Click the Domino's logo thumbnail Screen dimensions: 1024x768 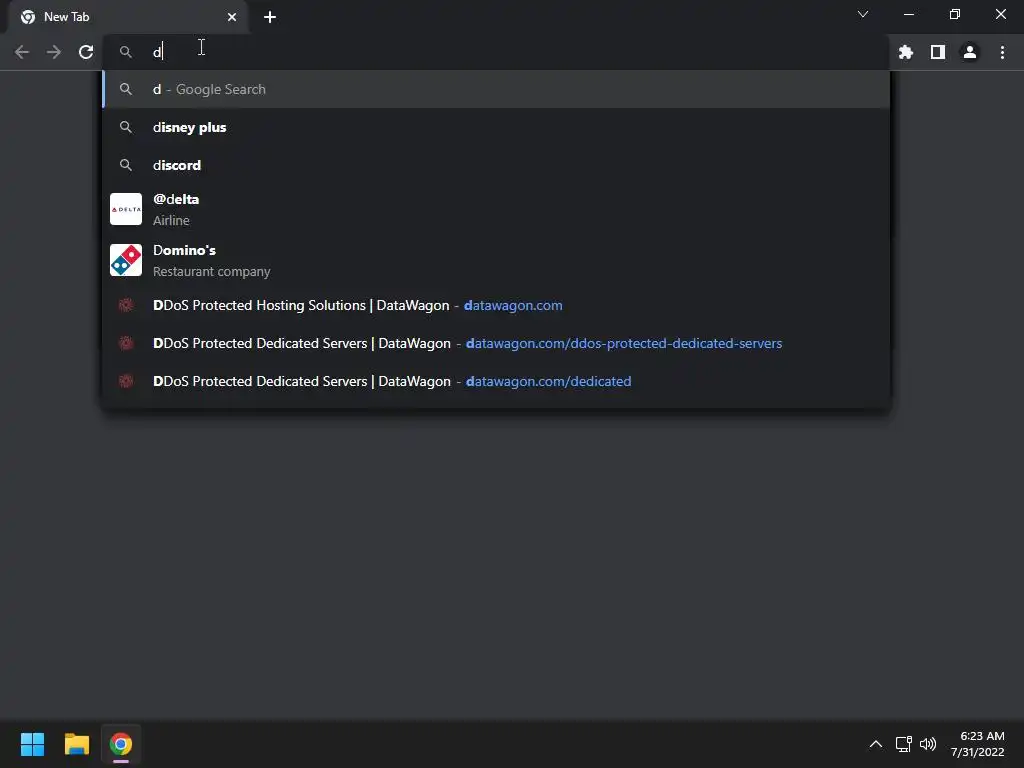(126, 260)
